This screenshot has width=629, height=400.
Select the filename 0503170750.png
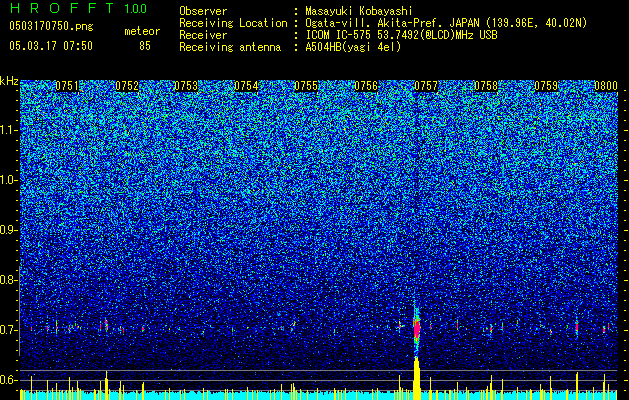(51, 26)
